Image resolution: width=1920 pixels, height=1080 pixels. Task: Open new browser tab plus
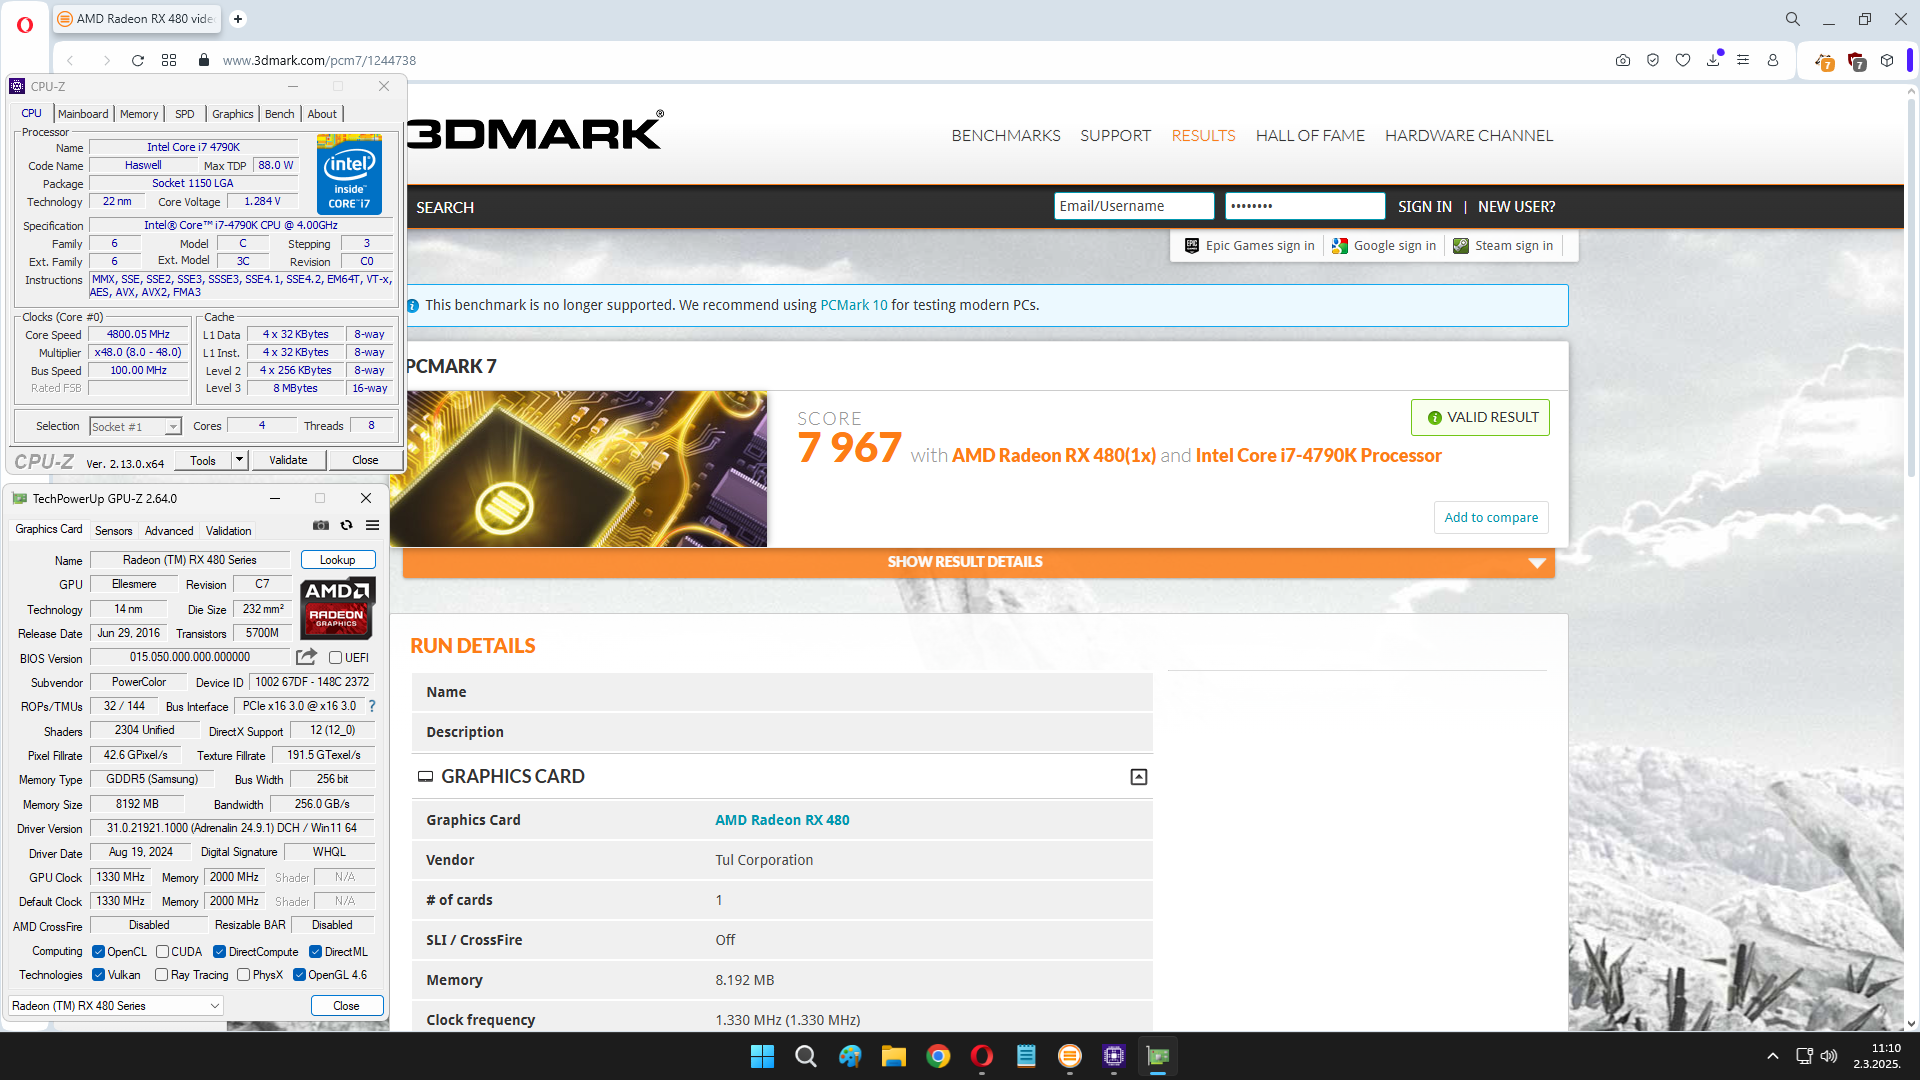point(238,19)
